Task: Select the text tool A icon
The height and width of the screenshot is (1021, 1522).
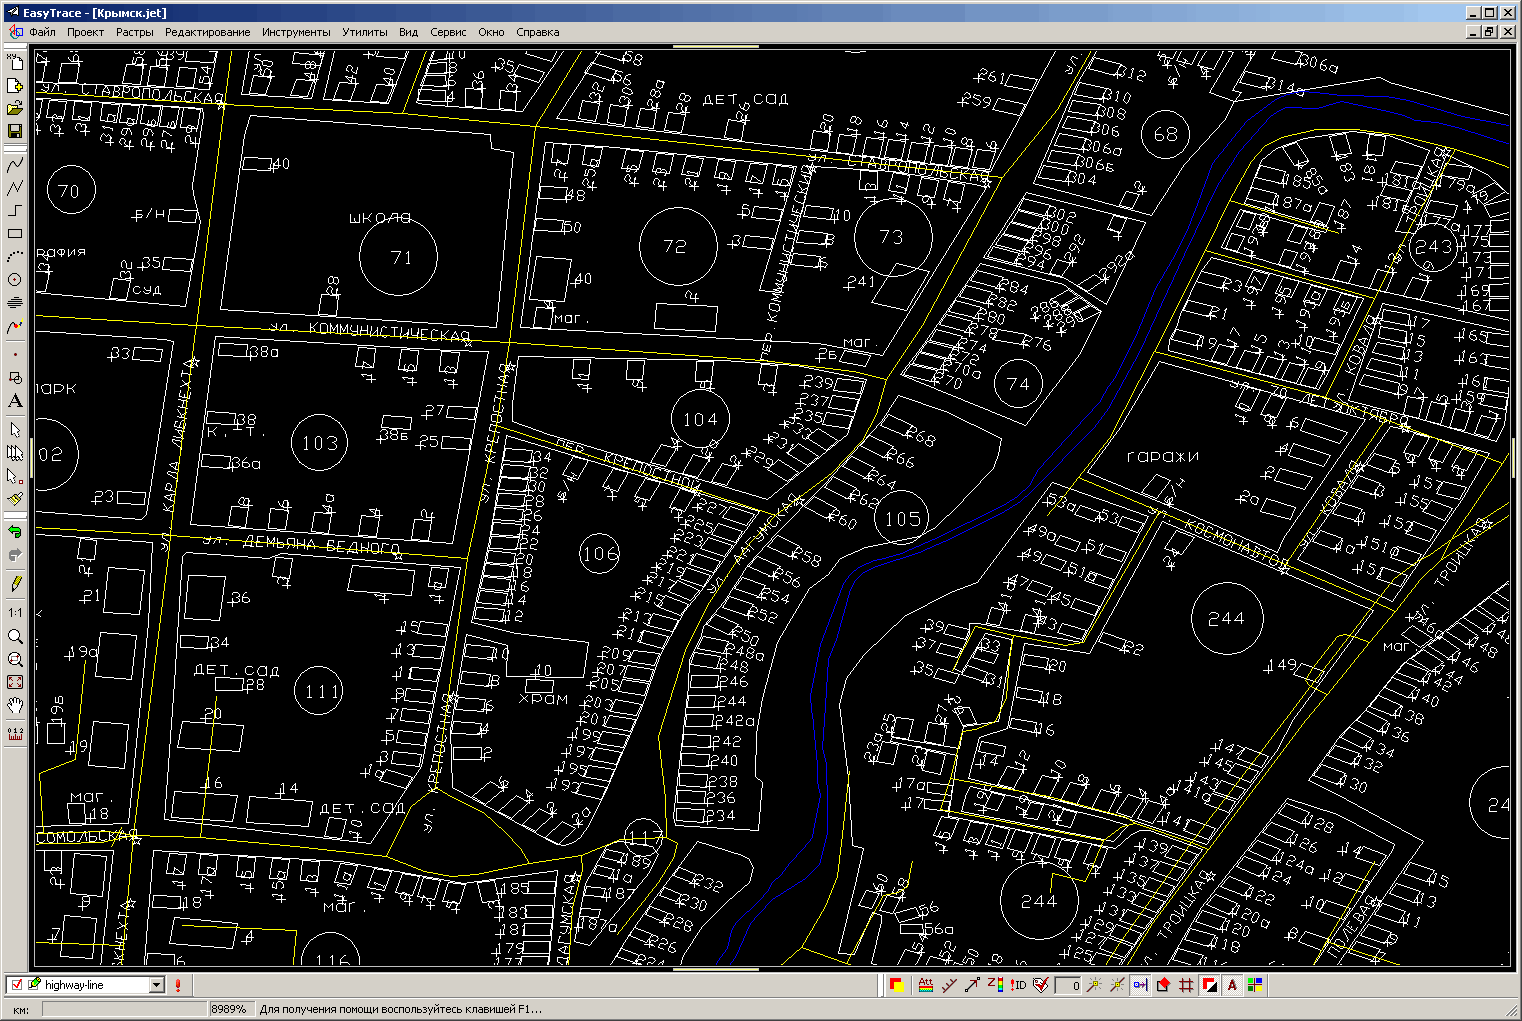Action: coord(15,401)
